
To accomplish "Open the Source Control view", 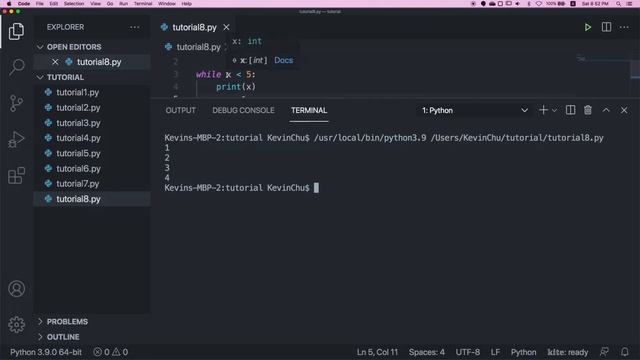I will point(16,103).
